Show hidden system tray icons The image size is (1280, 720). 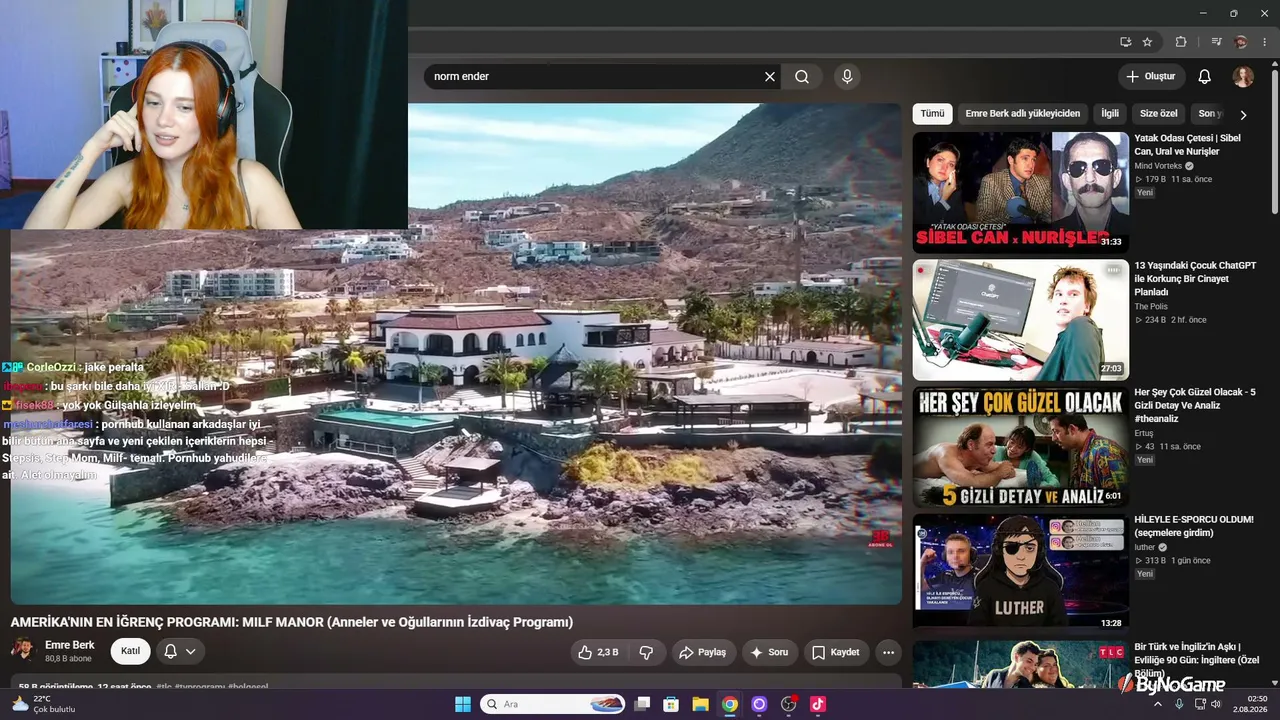pyautogui.click(x=1158, y=704)
